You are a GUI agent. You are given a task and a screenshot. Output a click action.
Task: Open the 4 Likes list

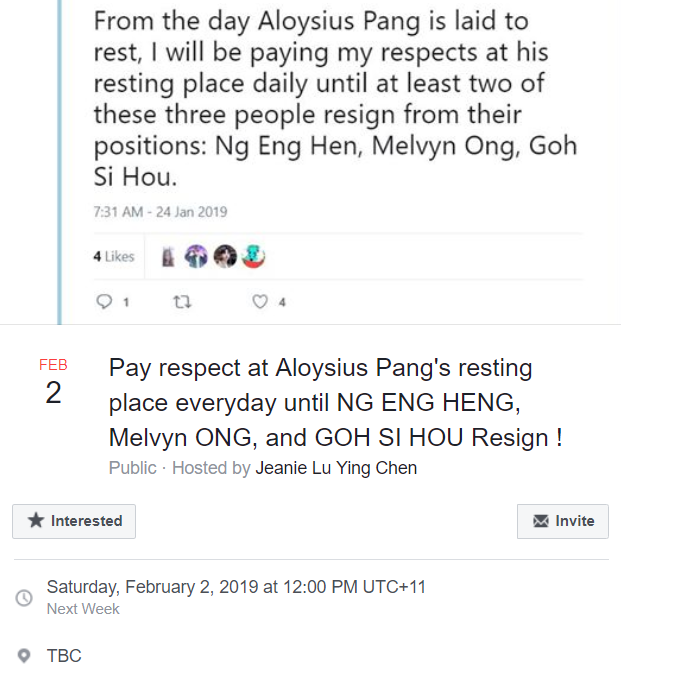(113, 257)
